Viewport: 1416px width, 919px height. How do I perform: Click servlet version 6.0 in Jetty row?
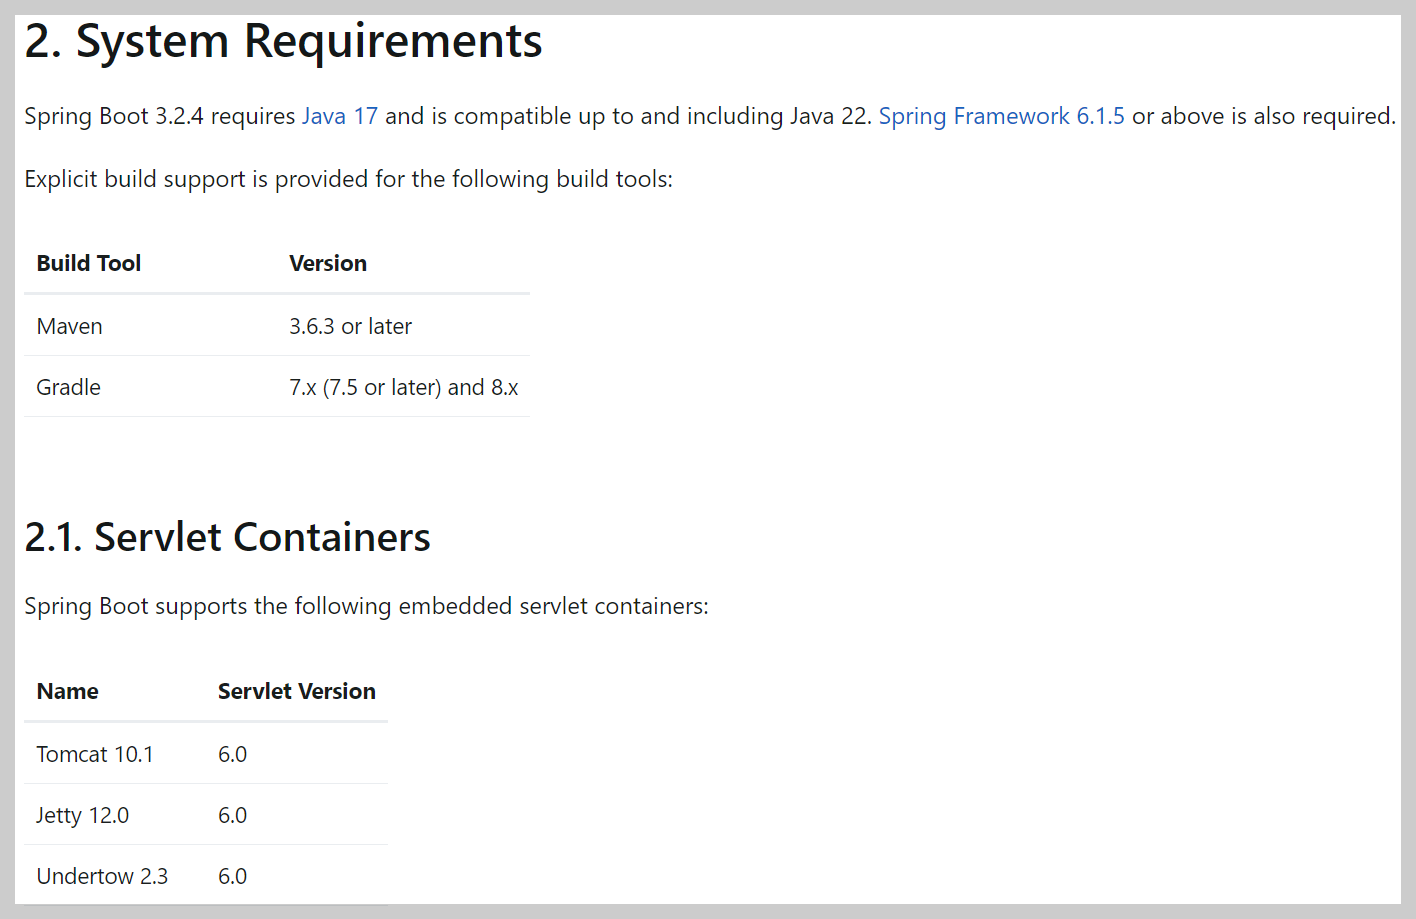(233, 815)
